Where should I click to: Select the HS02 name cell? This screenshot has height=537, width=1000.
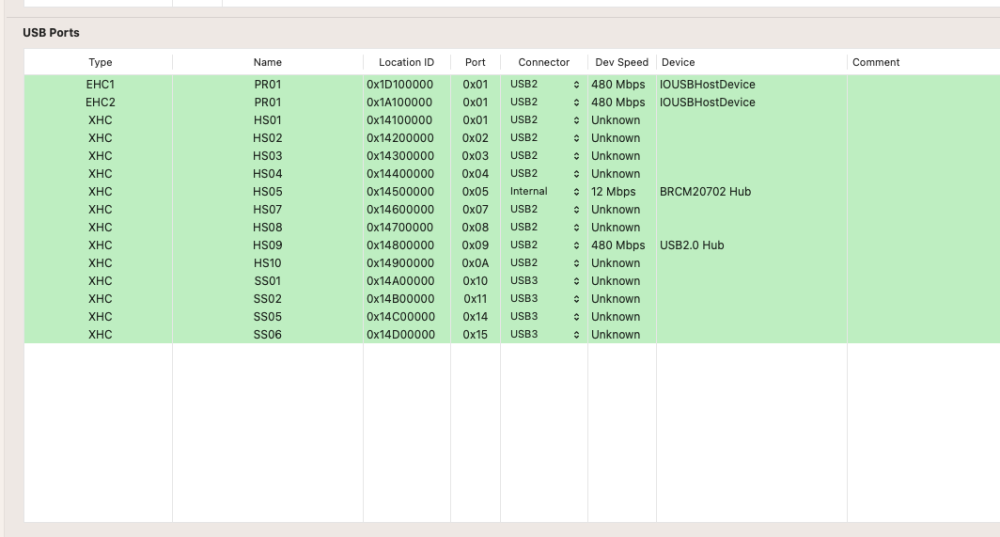click(x=267, y=138)
